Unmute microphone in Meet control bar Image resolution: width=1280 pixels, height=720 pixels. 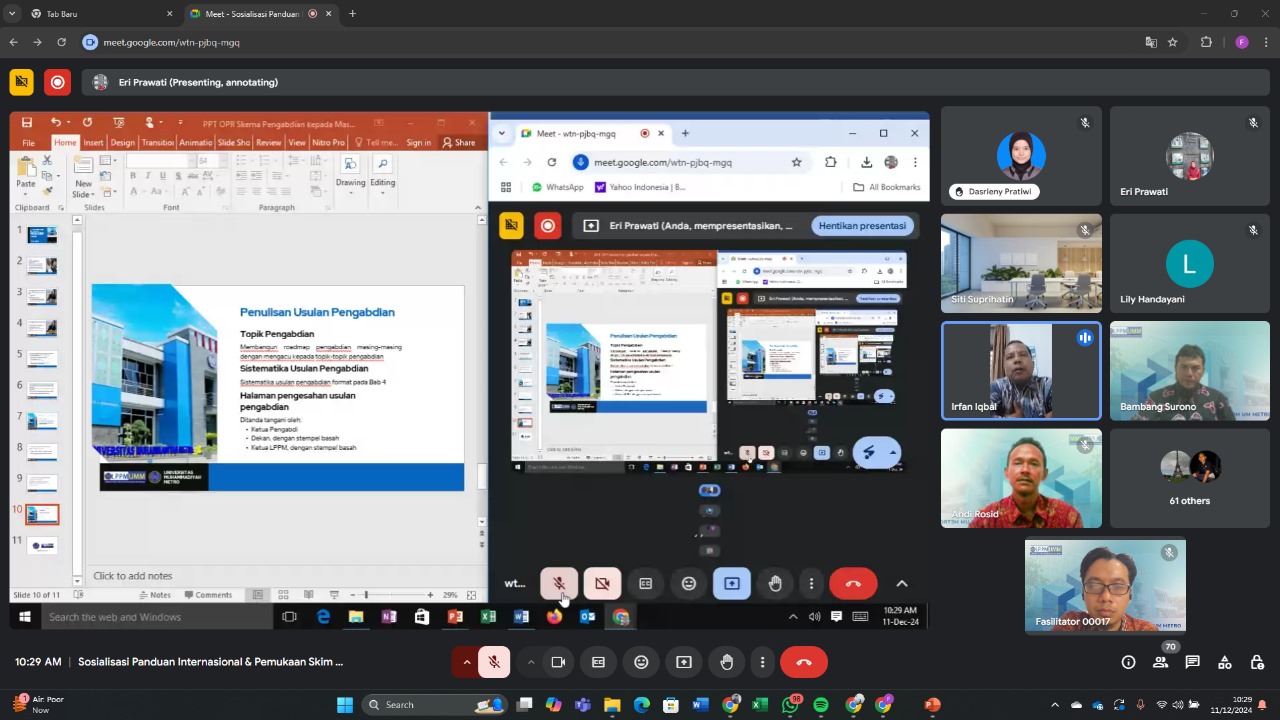[494, 662]
